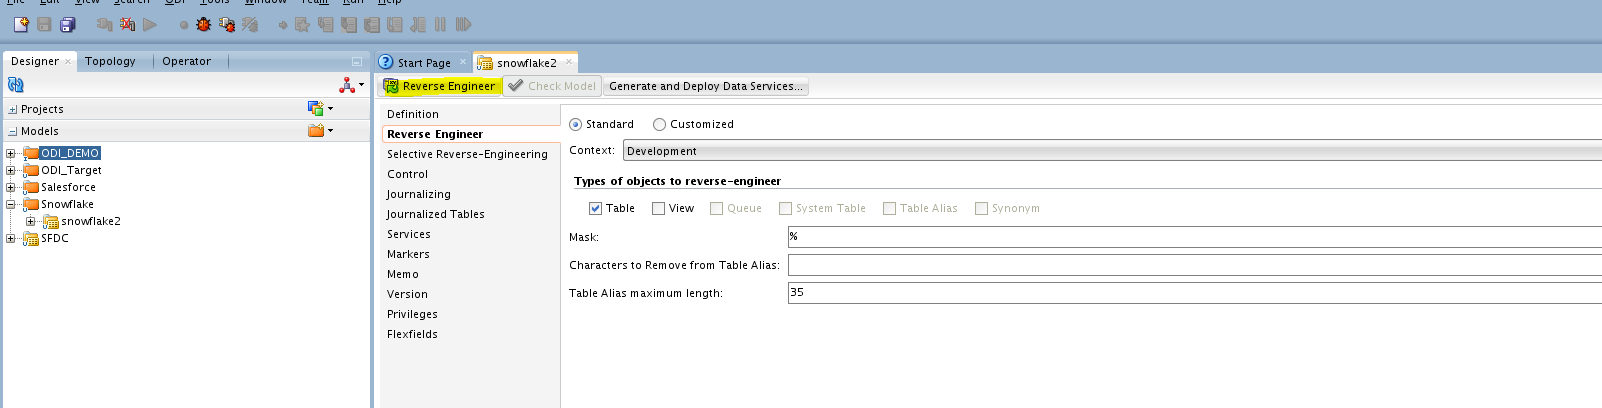Uncheck the Table checkbox
Viewport: 1602px width, 408px height.
(x=596, y=208)
